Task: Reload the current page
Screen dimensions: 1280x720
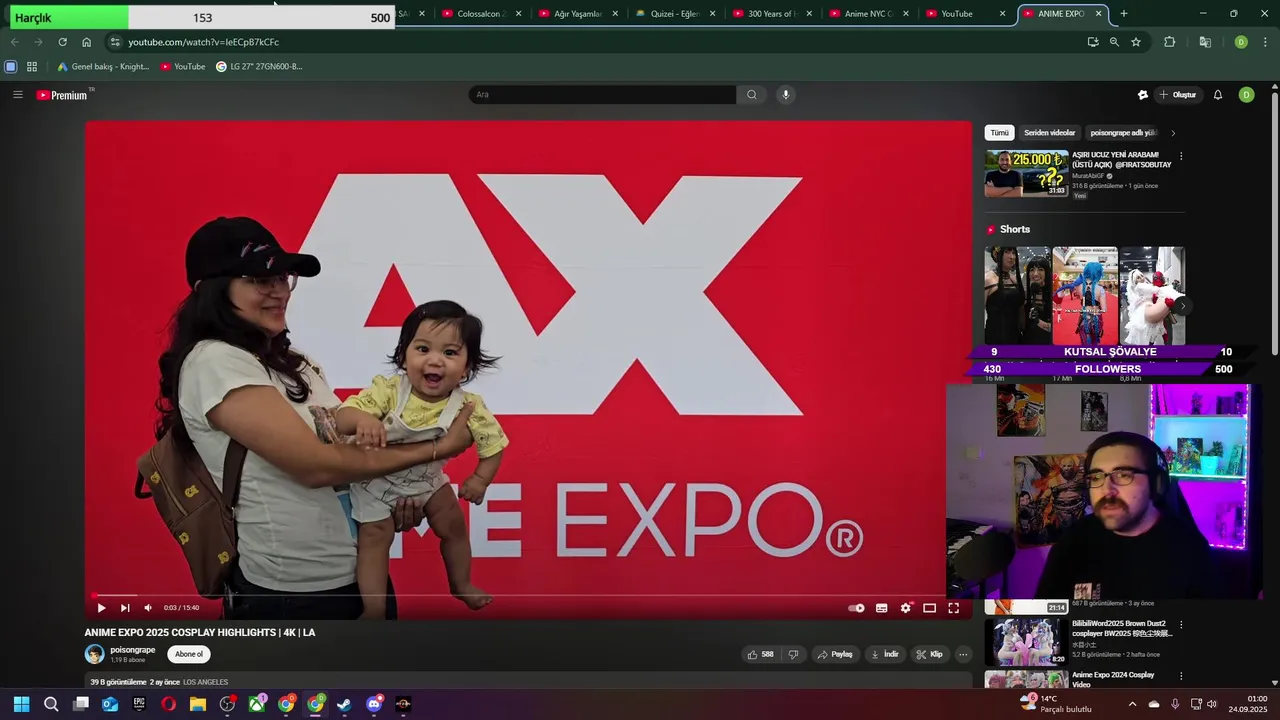Action: tap(62, 42)
